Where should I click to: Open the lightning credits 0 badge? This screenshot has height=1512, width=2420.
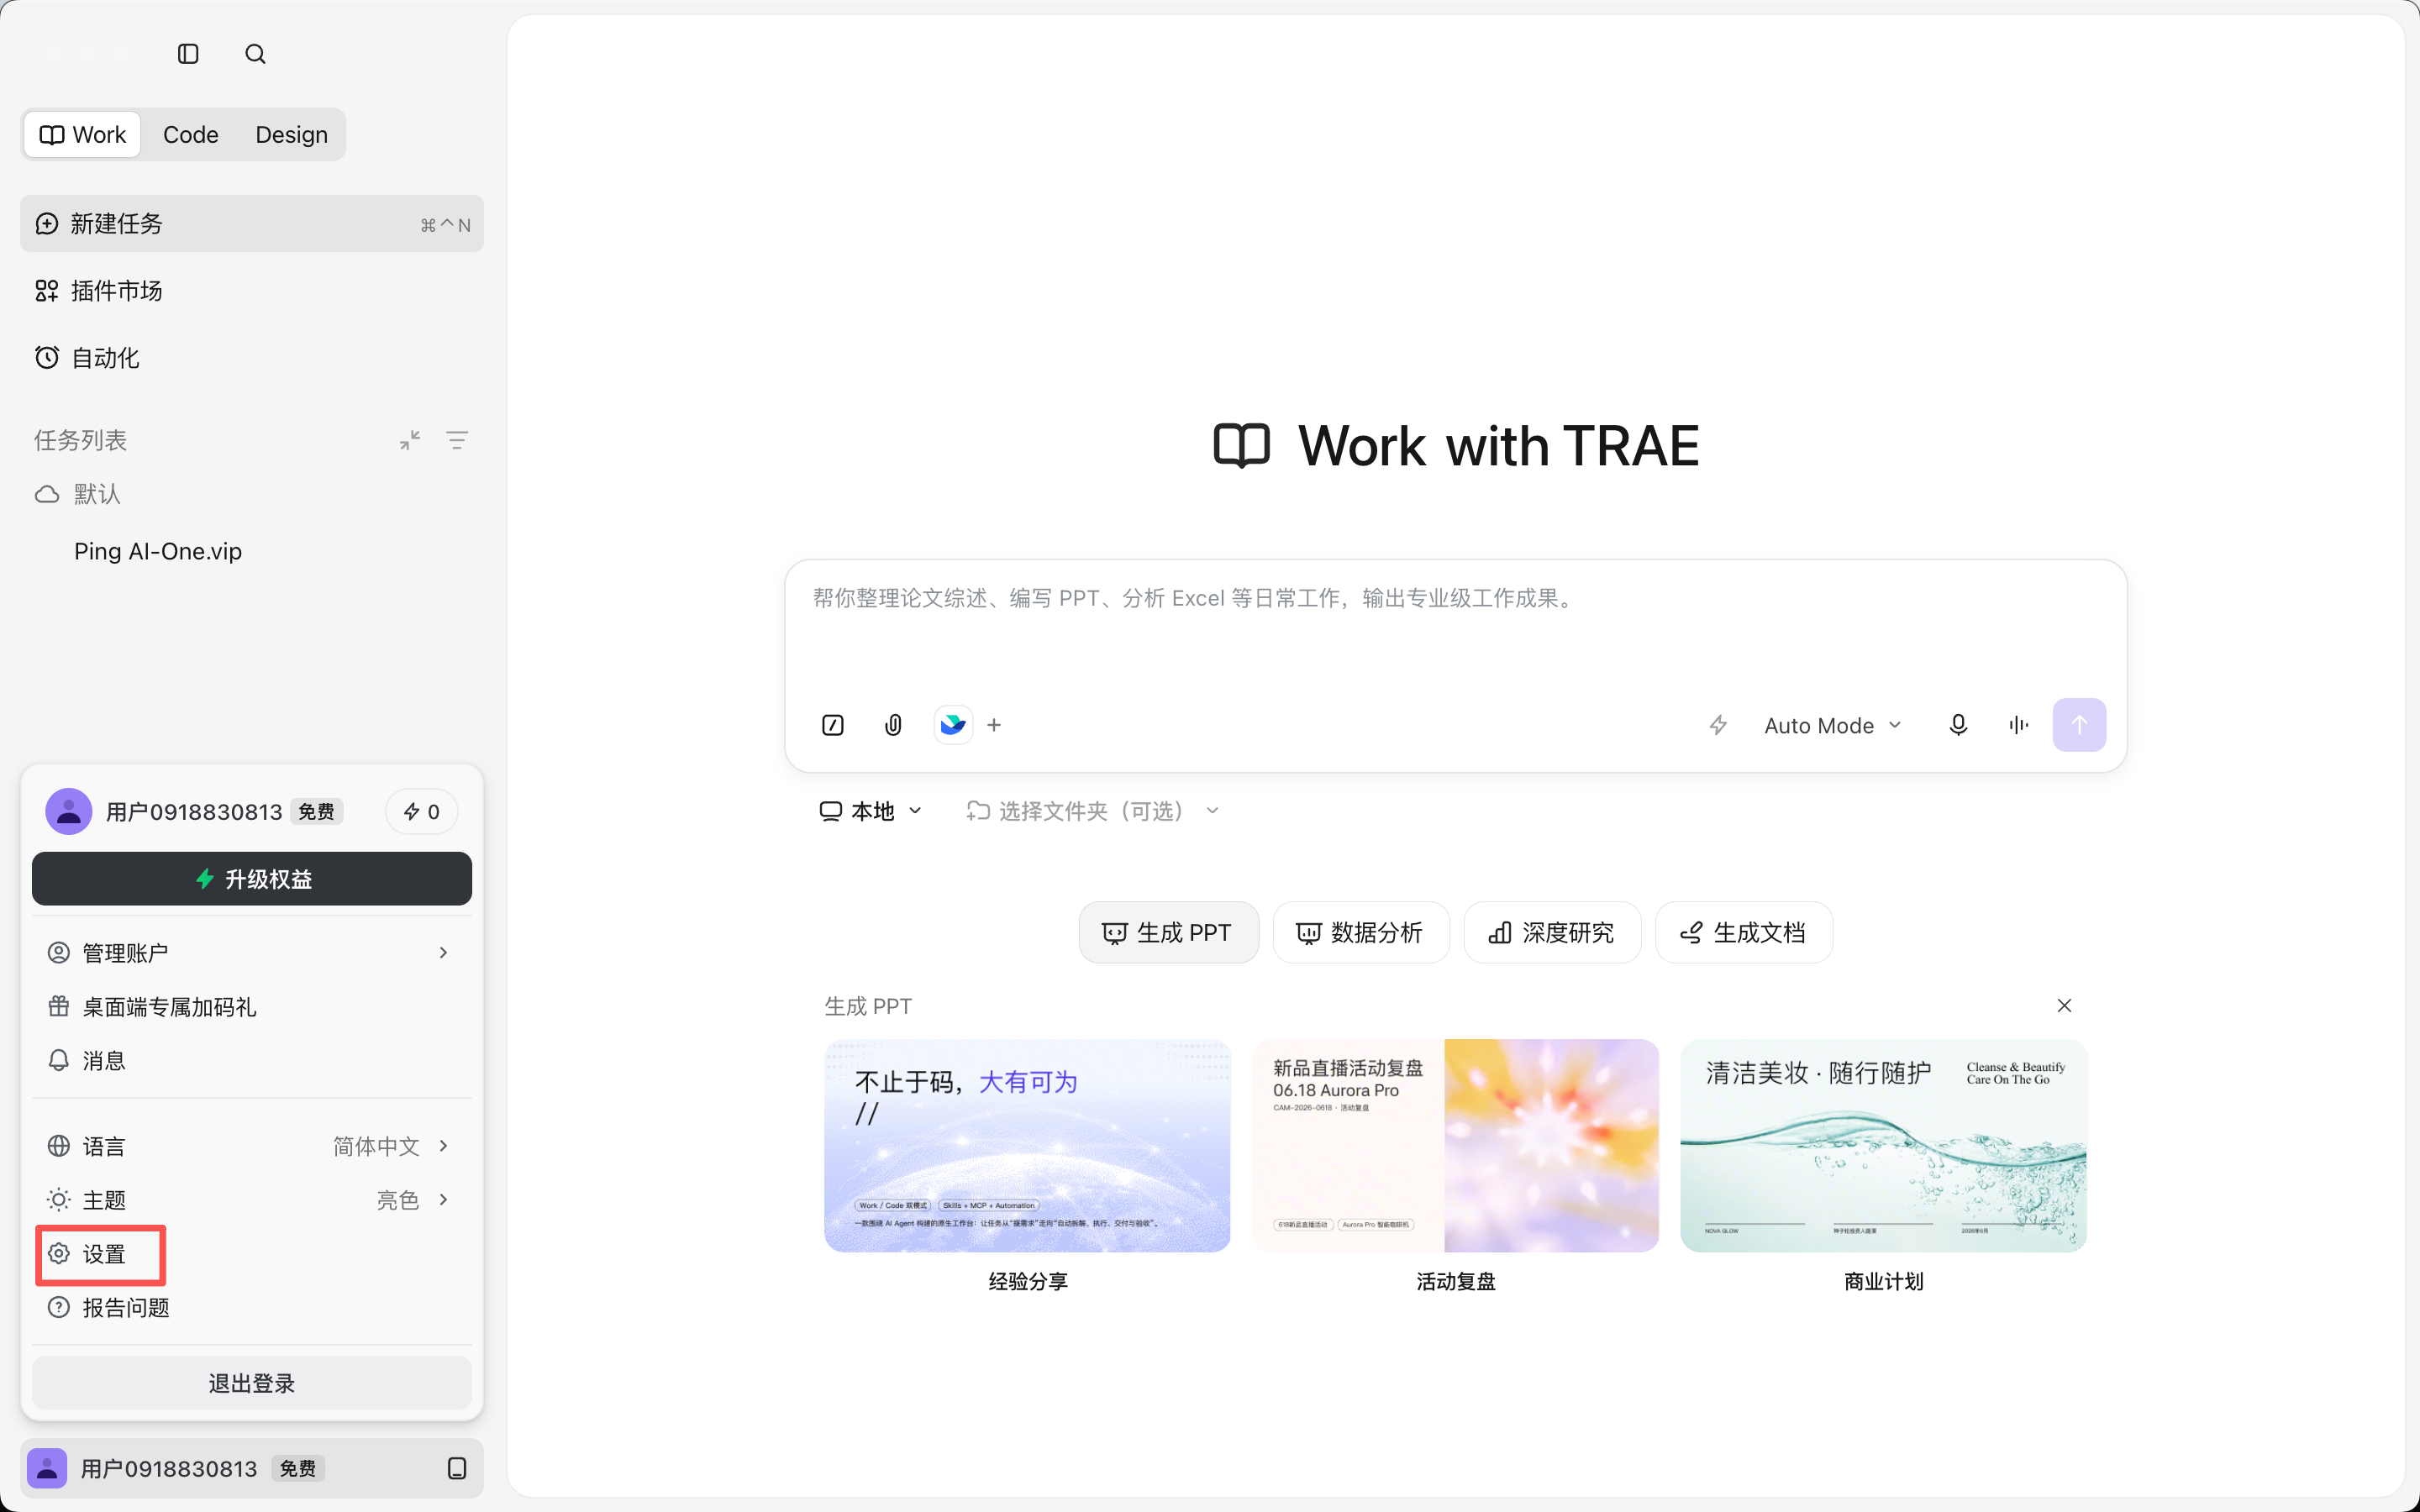click(x=421, y=811)
